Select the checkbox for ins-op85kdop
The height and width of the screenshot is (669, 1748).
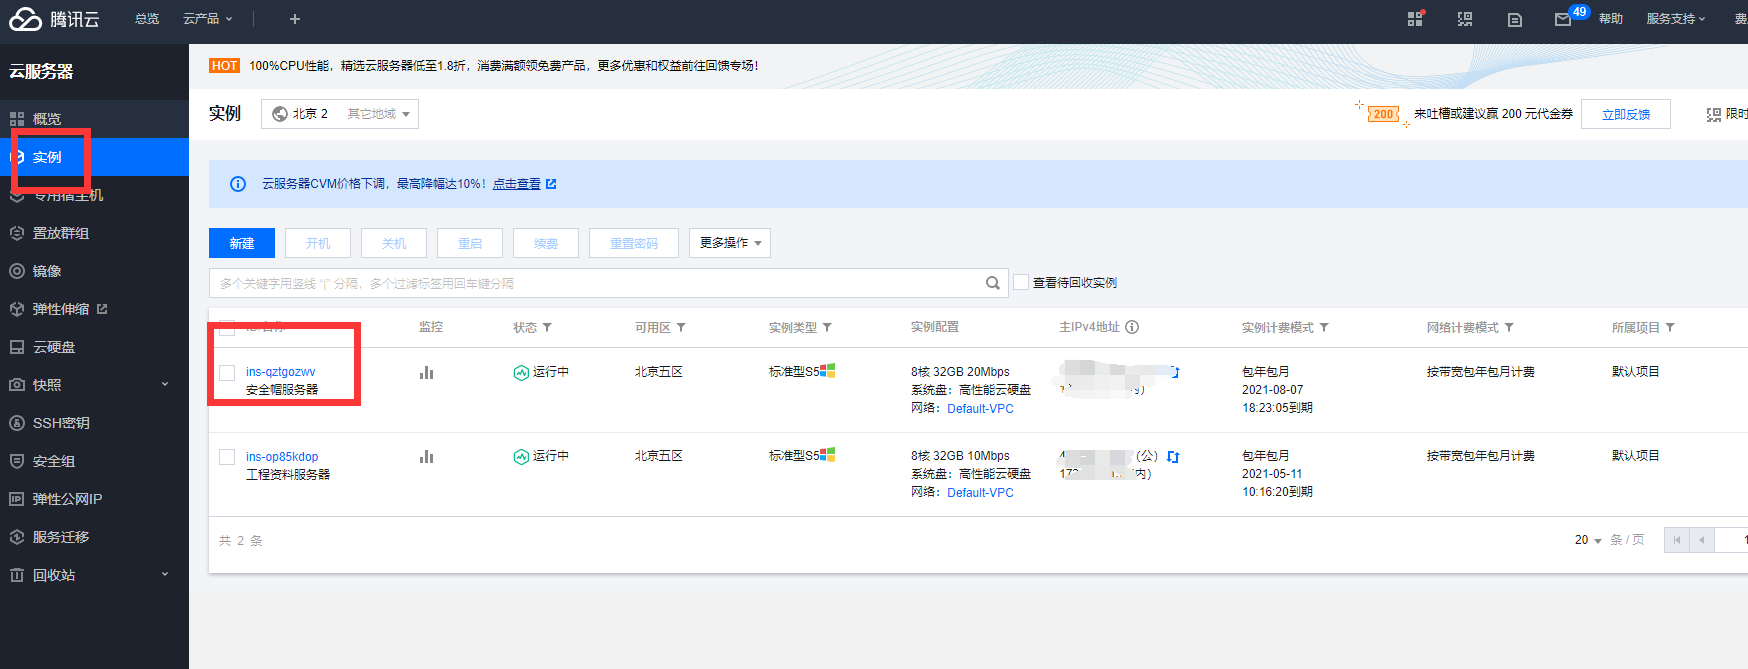(x=227, y=457)
